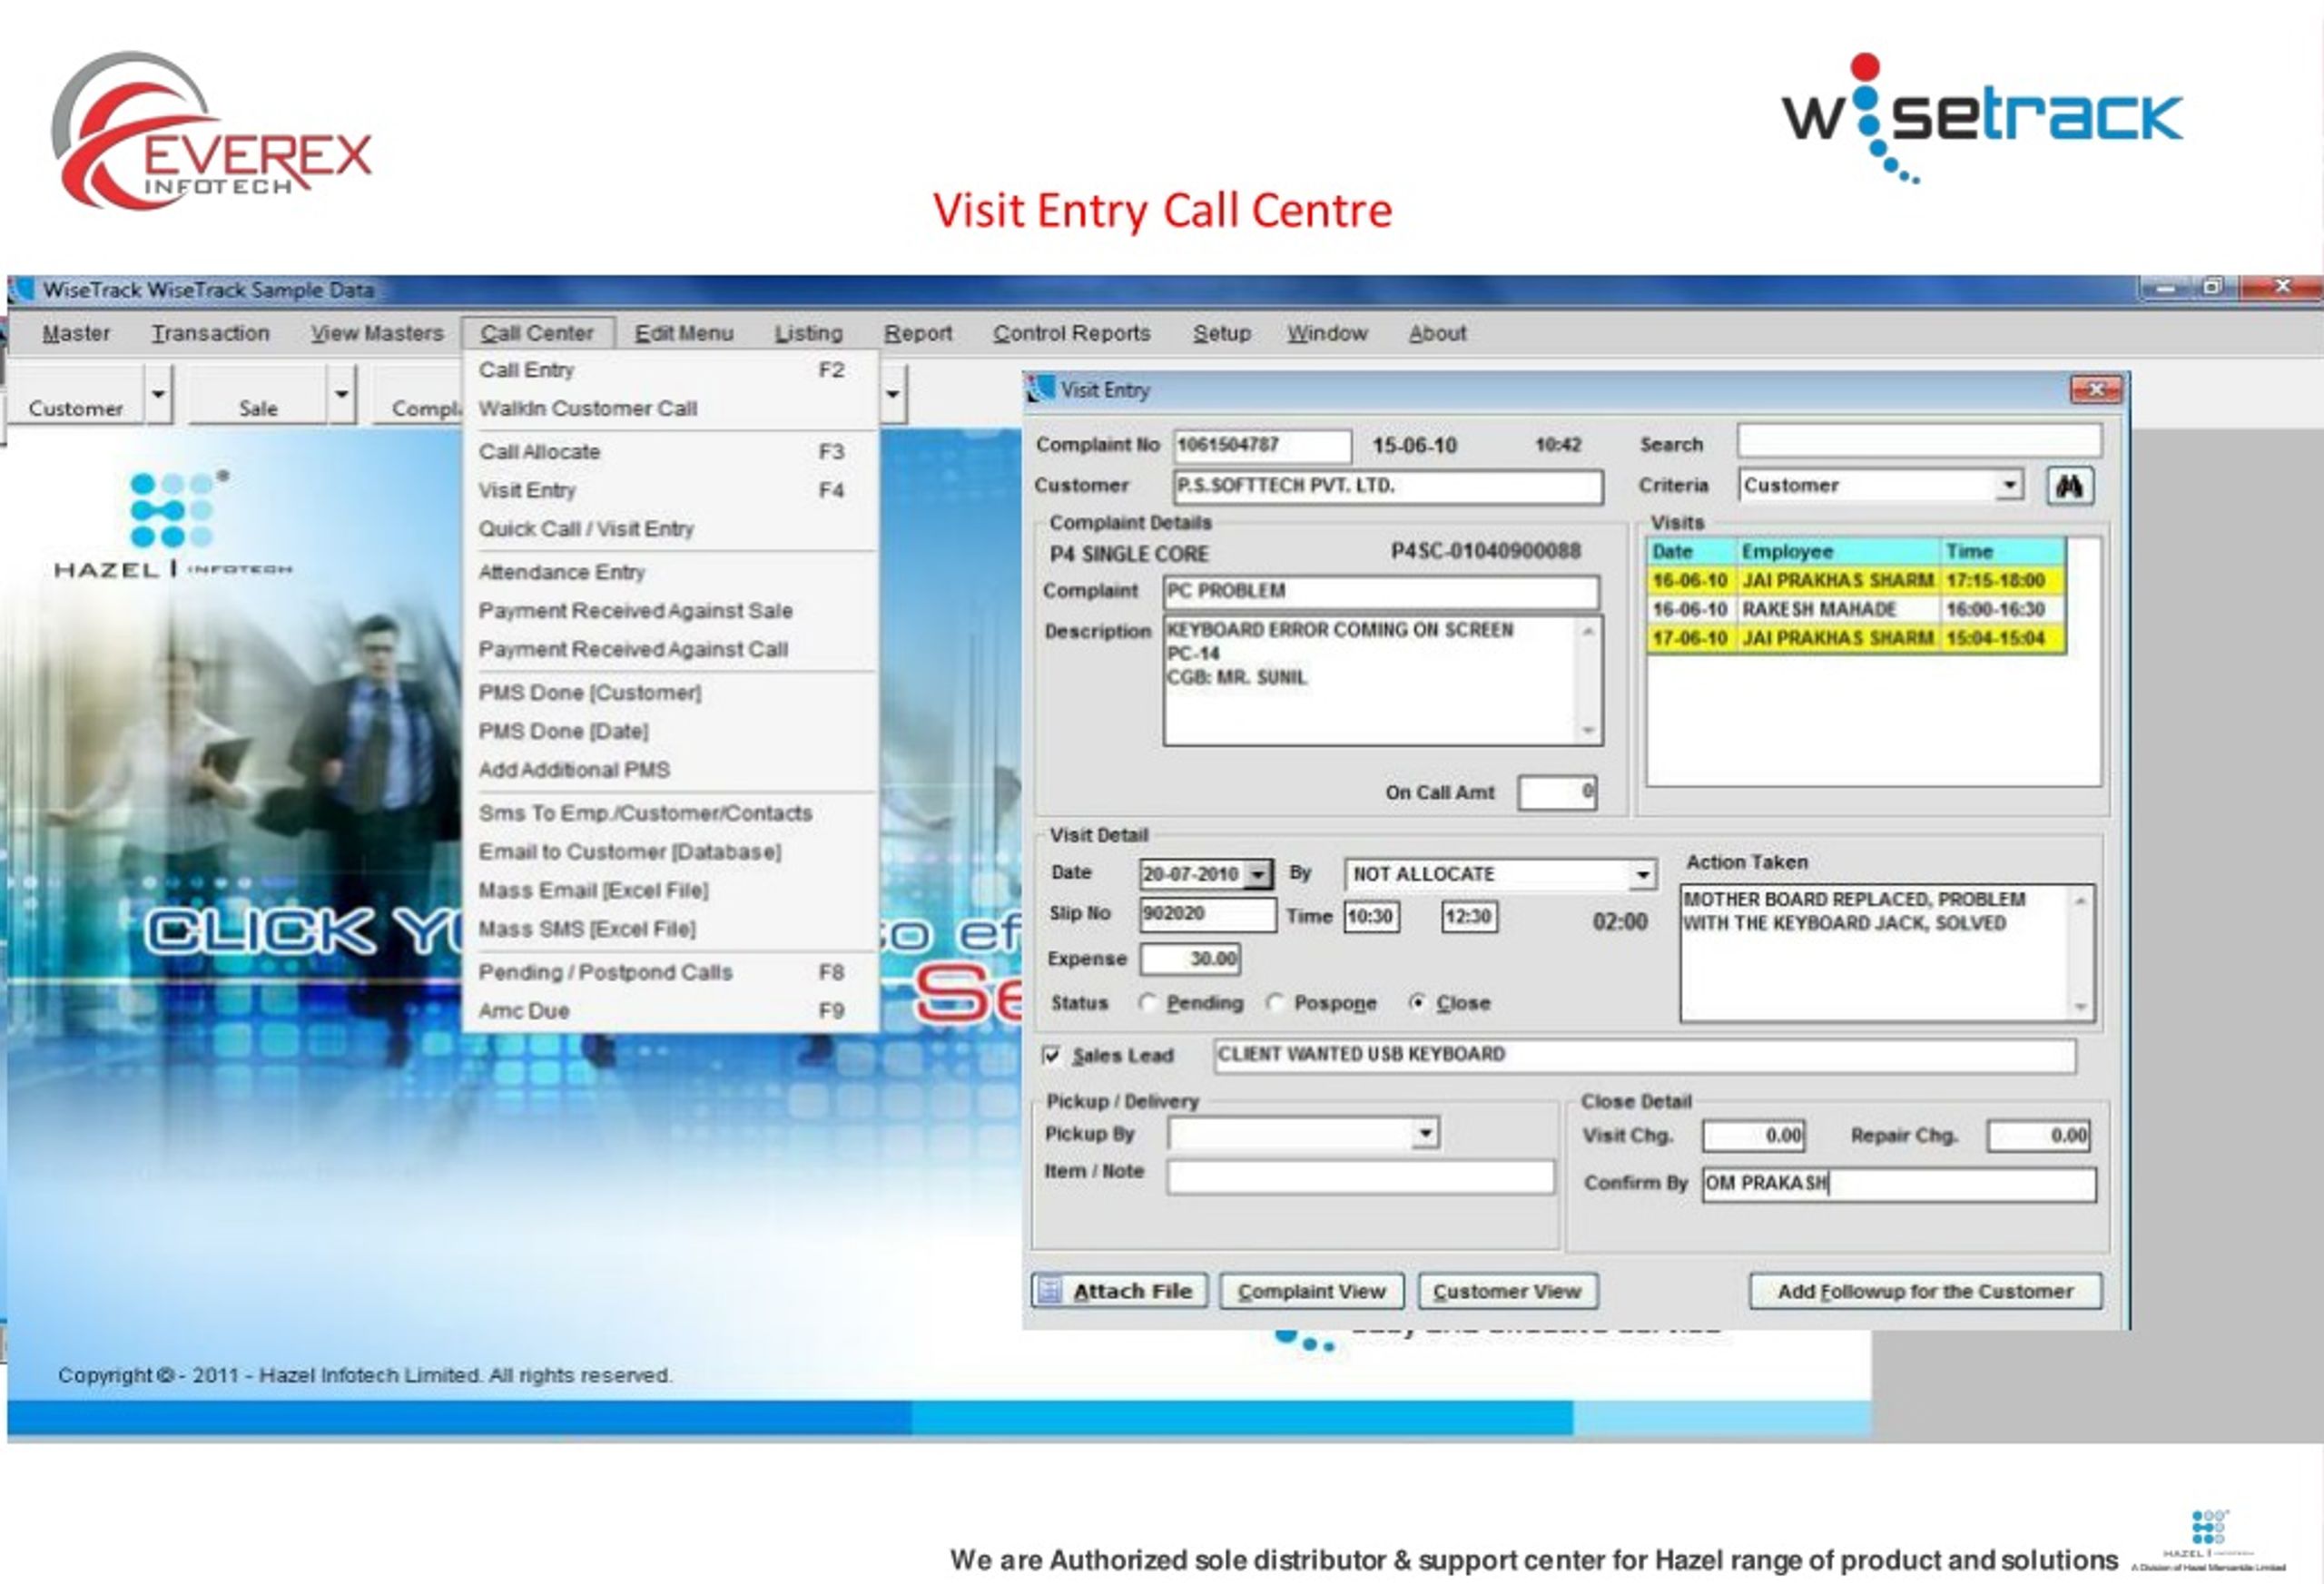Viewport: 2324px width, 1584px height.
Task: Click the Visit Chg. field
Action: tap(1754, 1136)
